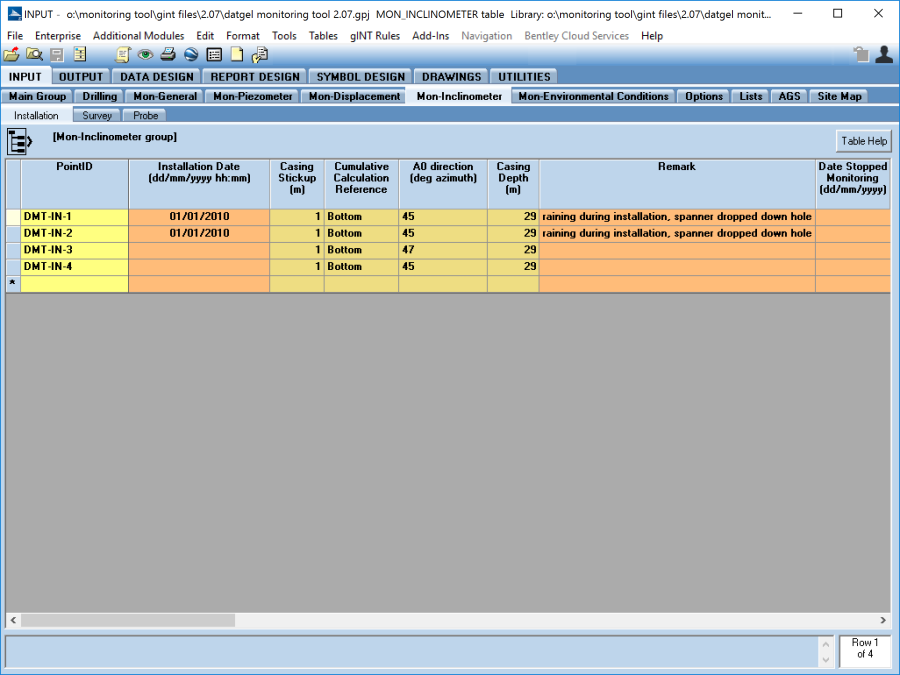This screenshot has height=675, width=900.
Task: Click the scroll document icon in toolbar
Action: click(123, 55)
